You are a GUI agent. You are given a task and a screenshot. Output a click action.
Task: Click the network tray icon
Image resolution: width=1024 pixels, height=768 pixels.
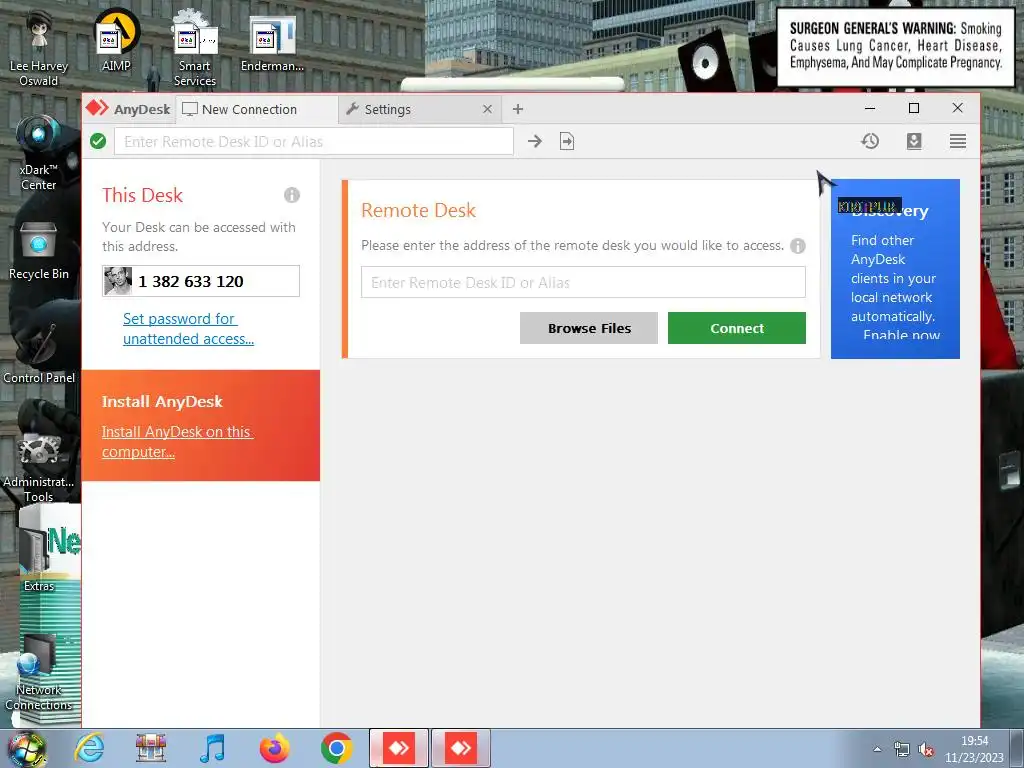coord(901,749)
